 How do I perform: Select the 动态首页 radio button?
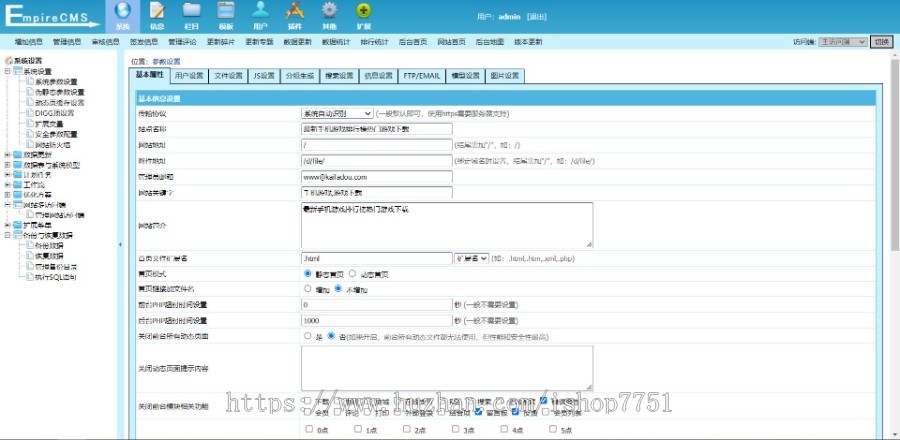352,274
